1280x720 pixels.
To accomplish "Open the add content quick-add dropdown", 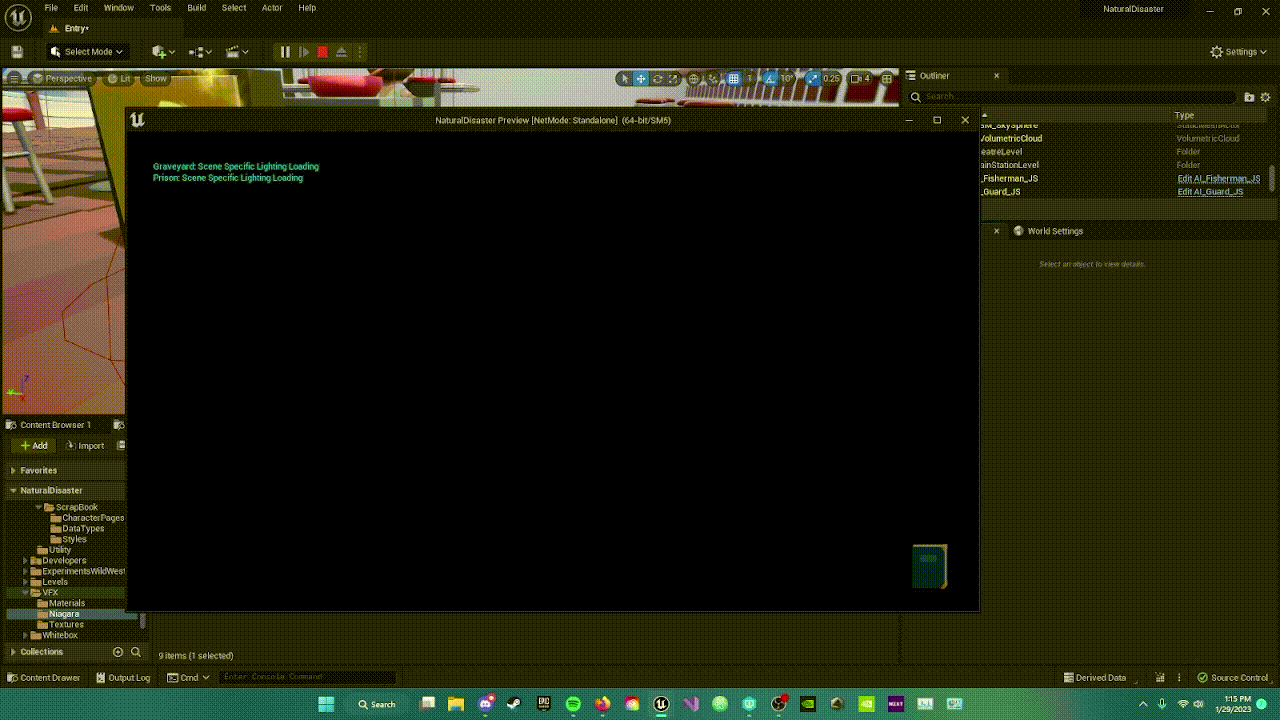I will coord(163,52).
